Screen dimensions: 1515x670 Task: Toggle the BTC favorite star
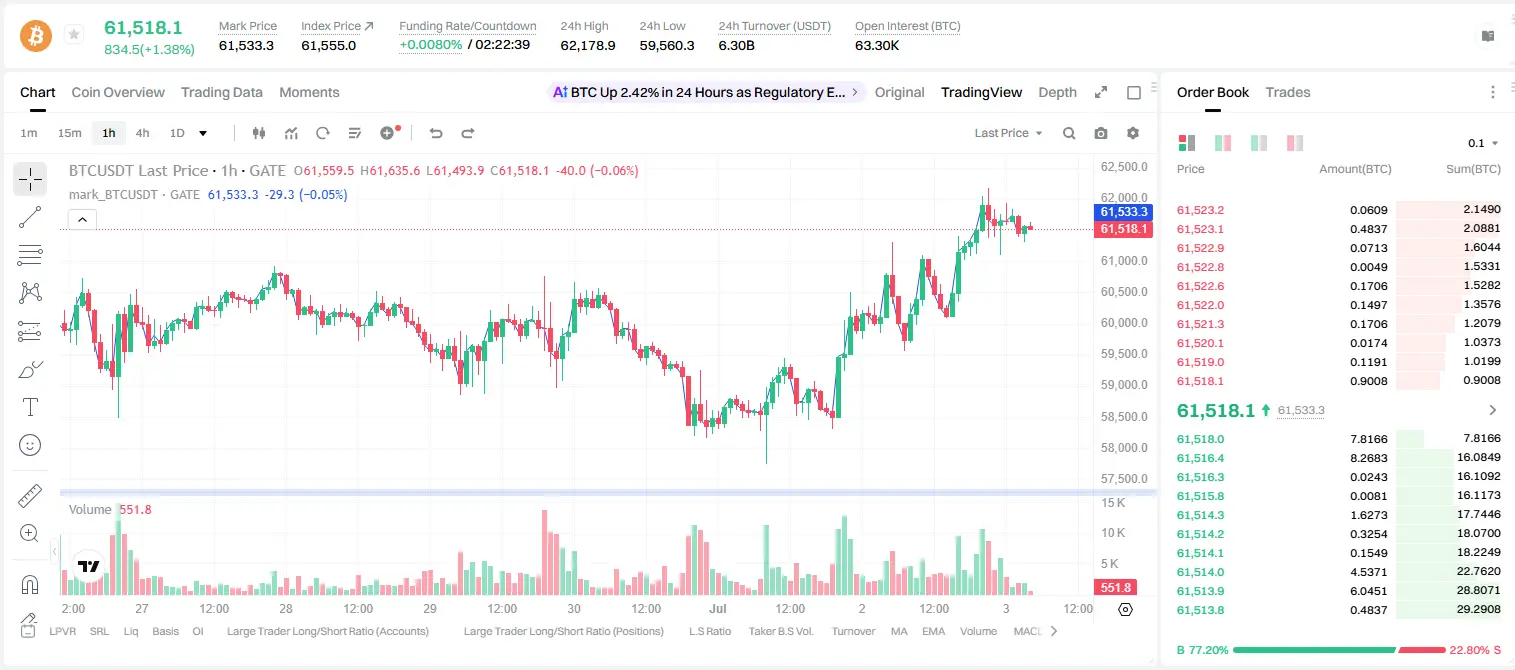(74, 35)
